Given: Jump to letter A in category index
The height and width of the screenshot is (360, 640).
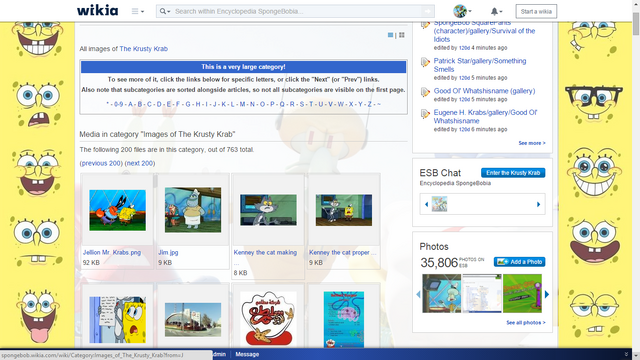Looking at the screenshot, I should click(x=131, y=104).
